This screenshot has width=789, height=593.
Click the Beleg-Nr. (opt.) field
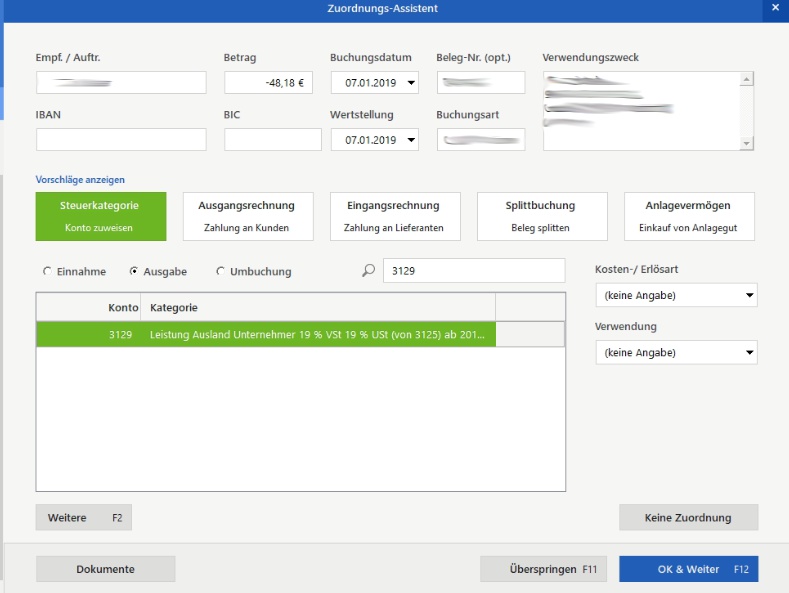(481, 83)
